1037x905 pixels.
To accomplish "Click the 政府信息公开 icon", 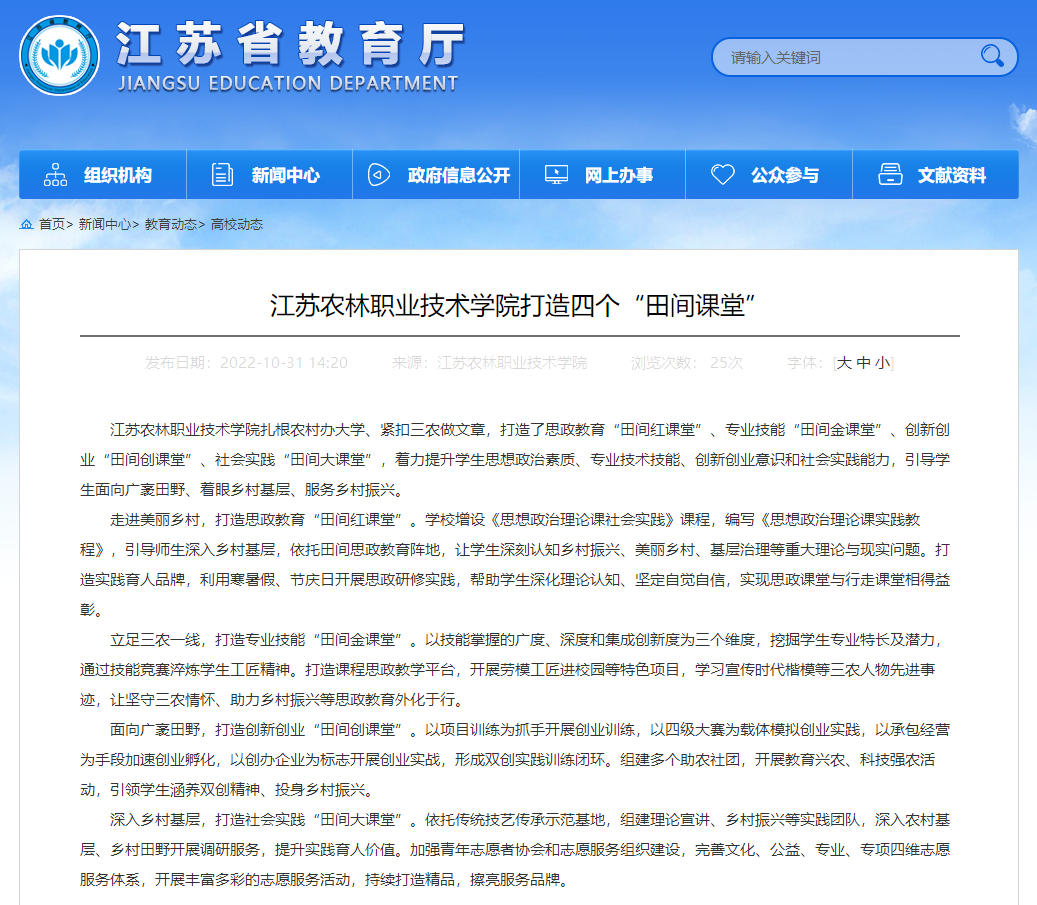I will coord(378,175).
